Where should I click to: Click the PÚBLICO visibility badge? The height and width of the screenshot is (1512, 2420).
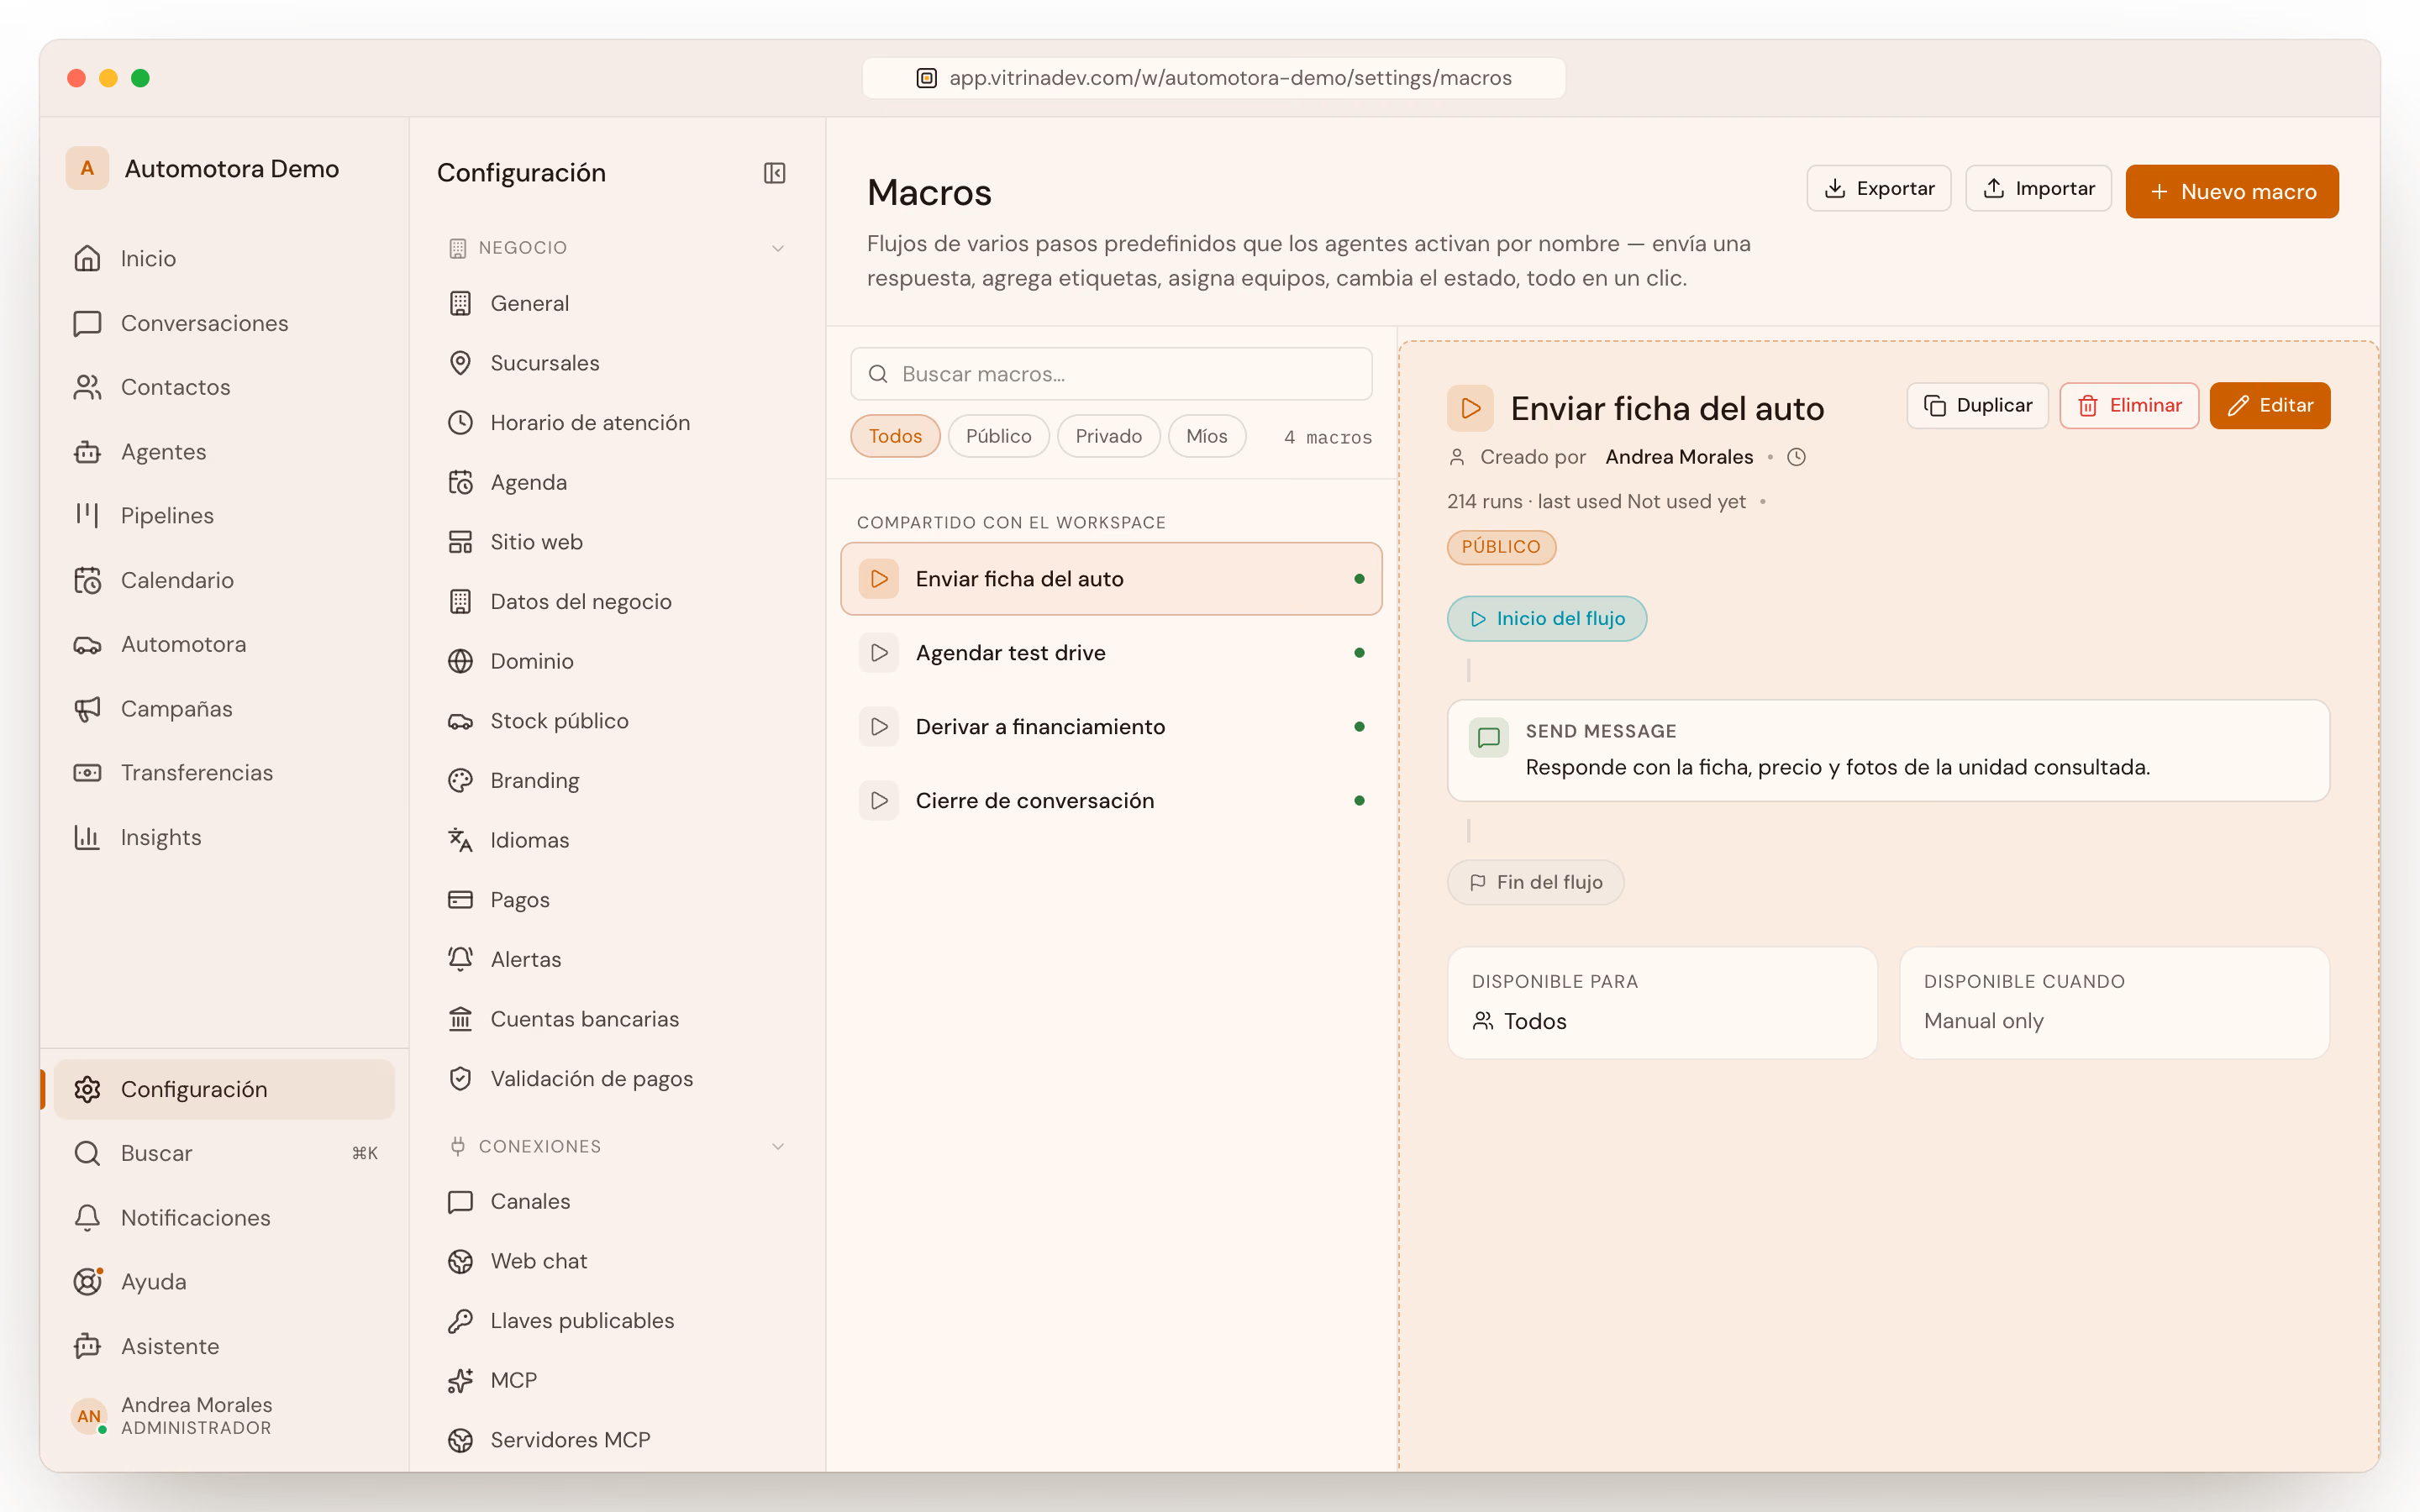tap(1501, 547)
